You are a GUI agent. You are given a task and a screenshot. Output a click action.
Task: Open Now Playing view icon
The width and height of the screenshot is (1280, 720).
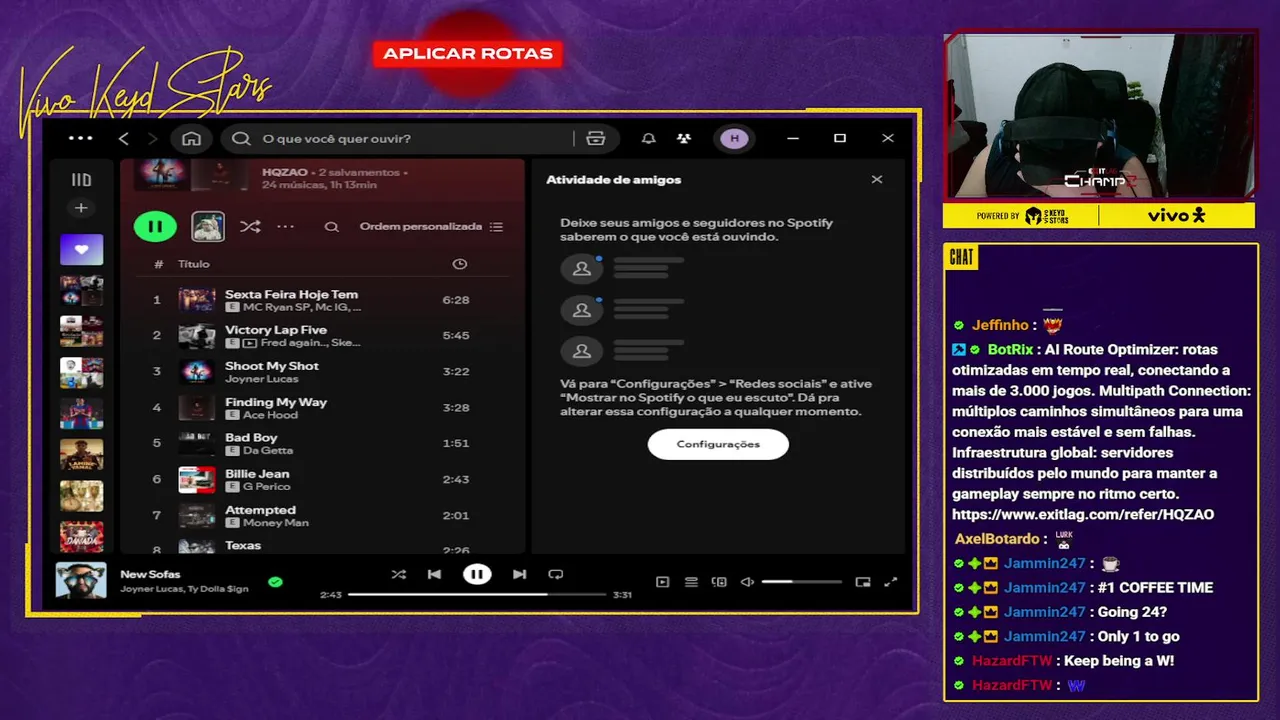(662, 582)
